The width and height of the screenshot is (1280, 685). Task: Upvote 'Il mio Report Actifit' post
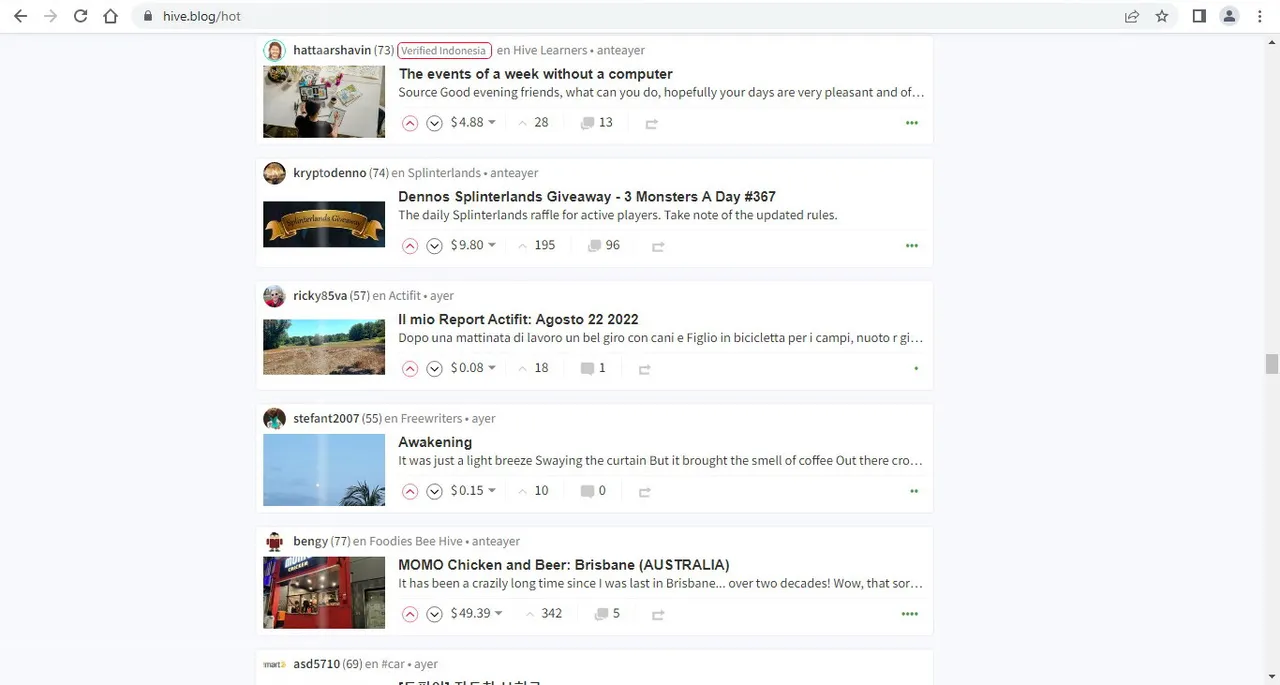(x=410, y=369)
